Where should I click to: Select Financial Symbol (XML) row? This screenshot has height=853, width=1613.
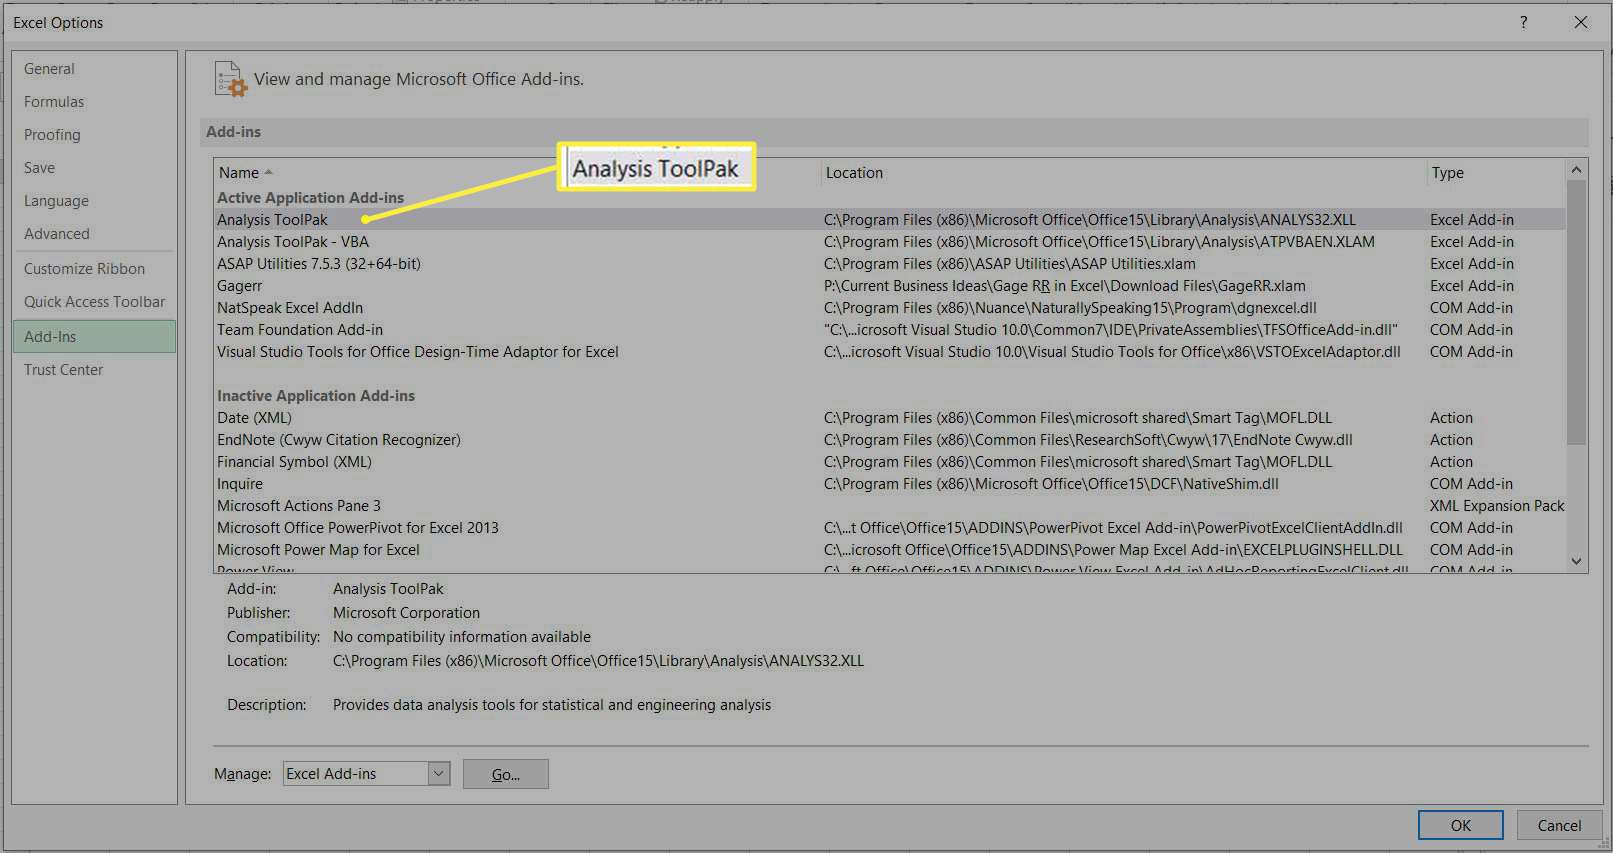tap(890, 462)
